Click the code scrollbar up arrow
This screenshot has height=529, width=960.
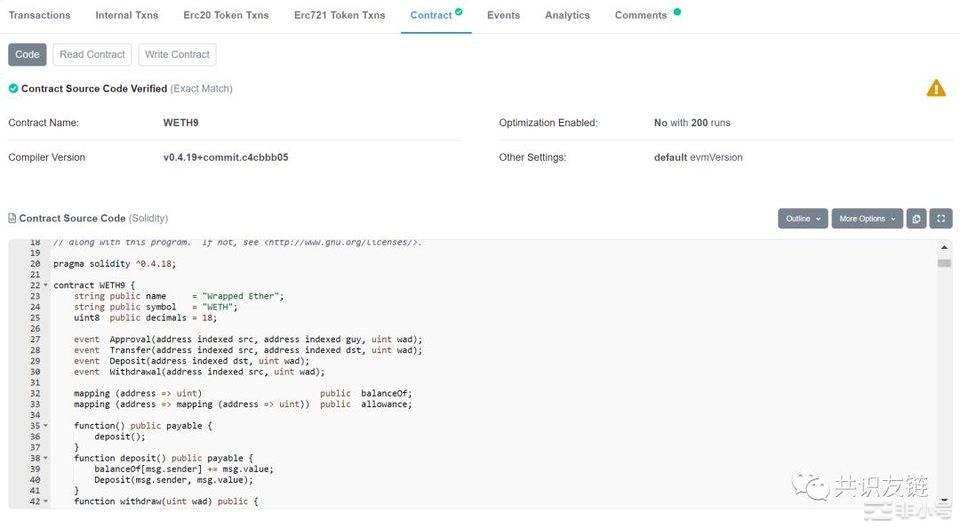(x=944, y=247)
